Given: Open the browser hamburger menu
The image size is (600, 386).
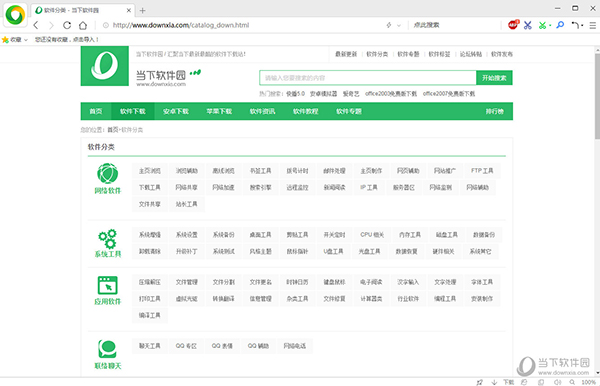Looking at the screenshot, I should [592, 25].
